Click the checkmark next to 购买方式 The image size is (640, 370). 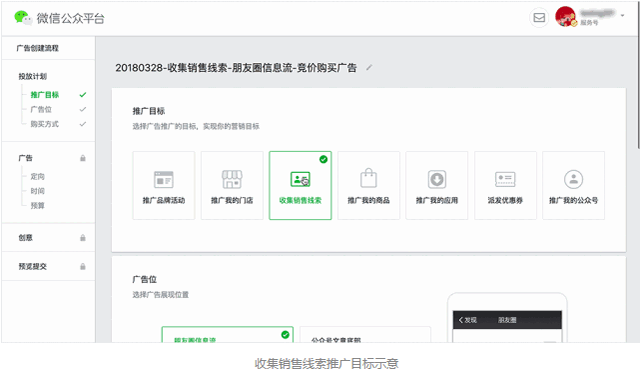click(83, 124)
